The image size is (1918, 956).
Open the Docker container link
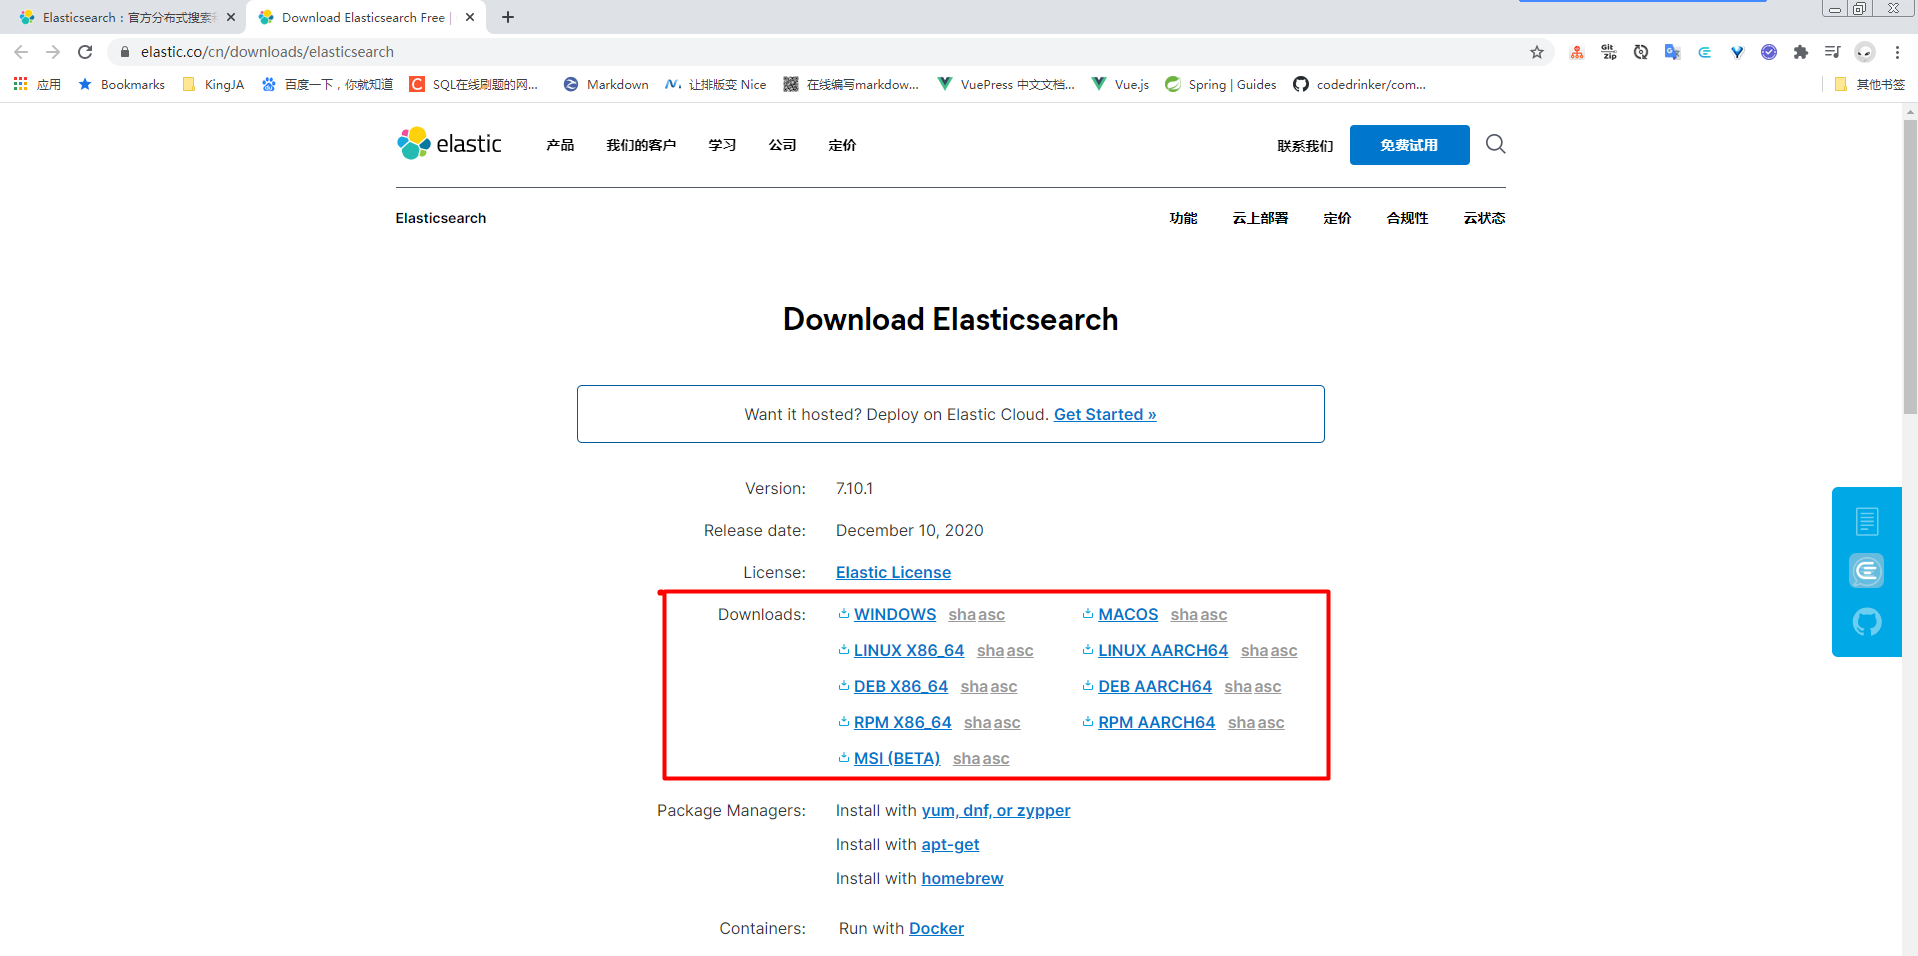point(936,928)
